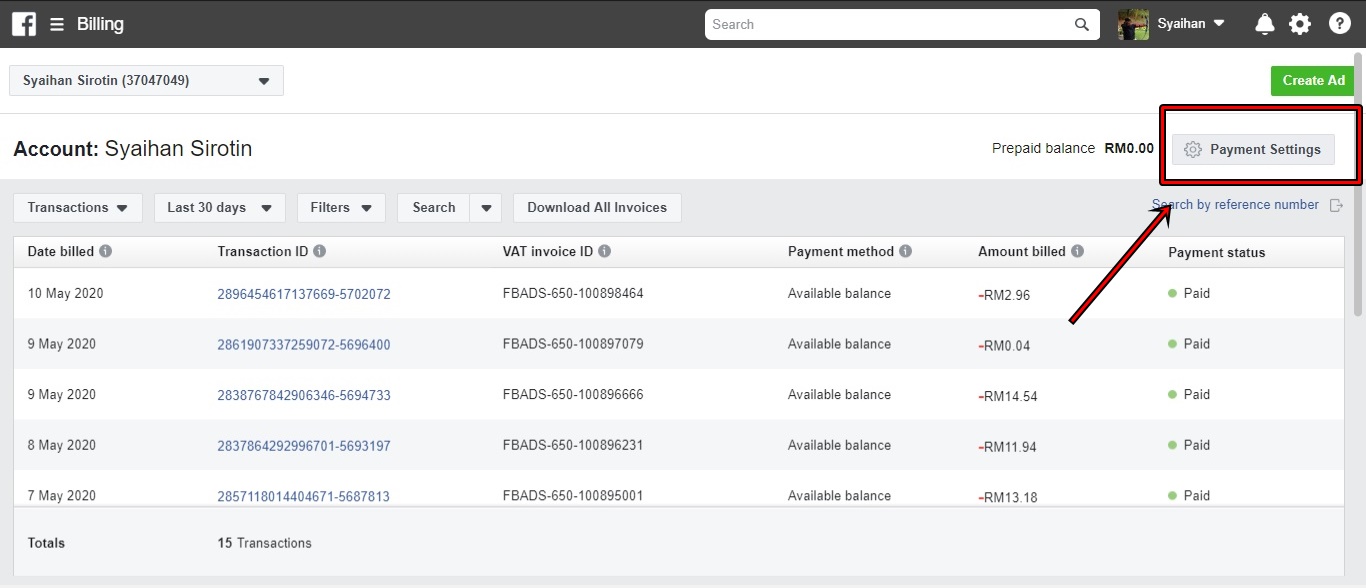
Task: Click Search by reference number link
Action: (x=1235, y=205)
